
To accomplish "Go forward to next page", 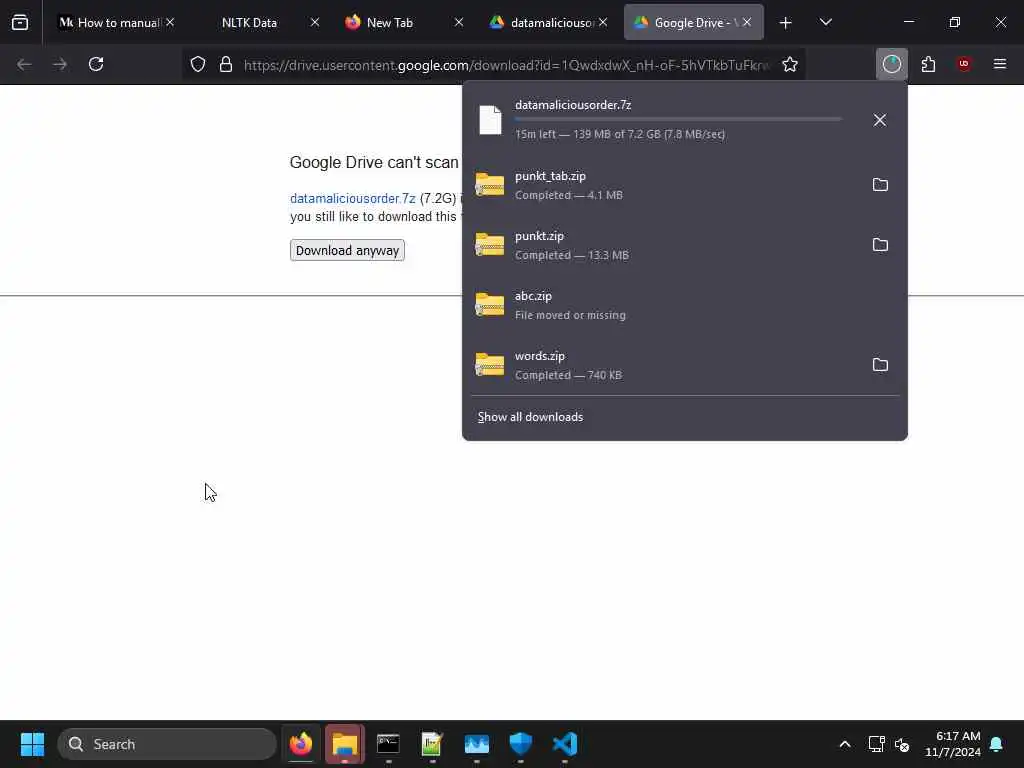I will coord(60,64).
